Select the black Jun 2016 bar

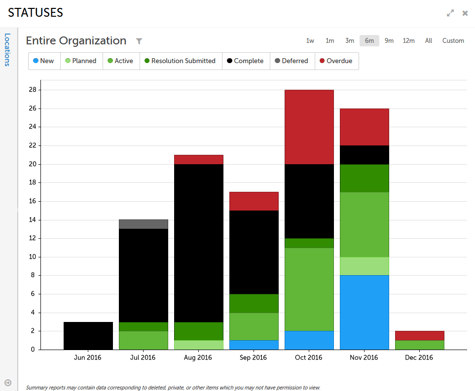pyautogui.click(x=88, y=336)
